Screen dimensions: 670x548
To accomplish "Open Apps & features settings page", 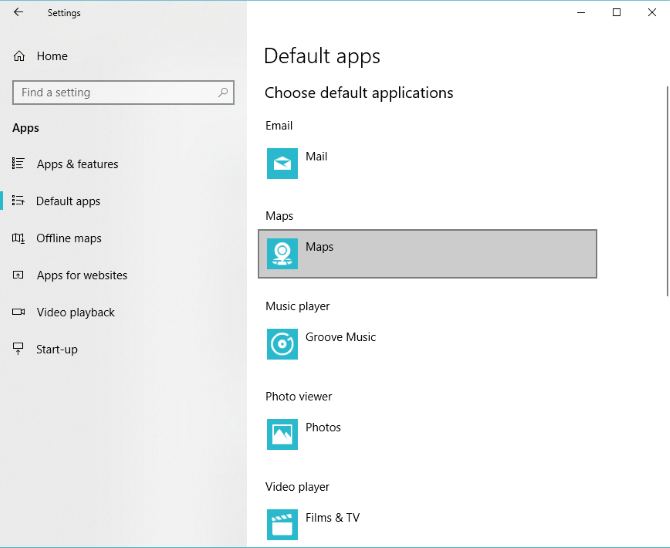I will 77,164.
